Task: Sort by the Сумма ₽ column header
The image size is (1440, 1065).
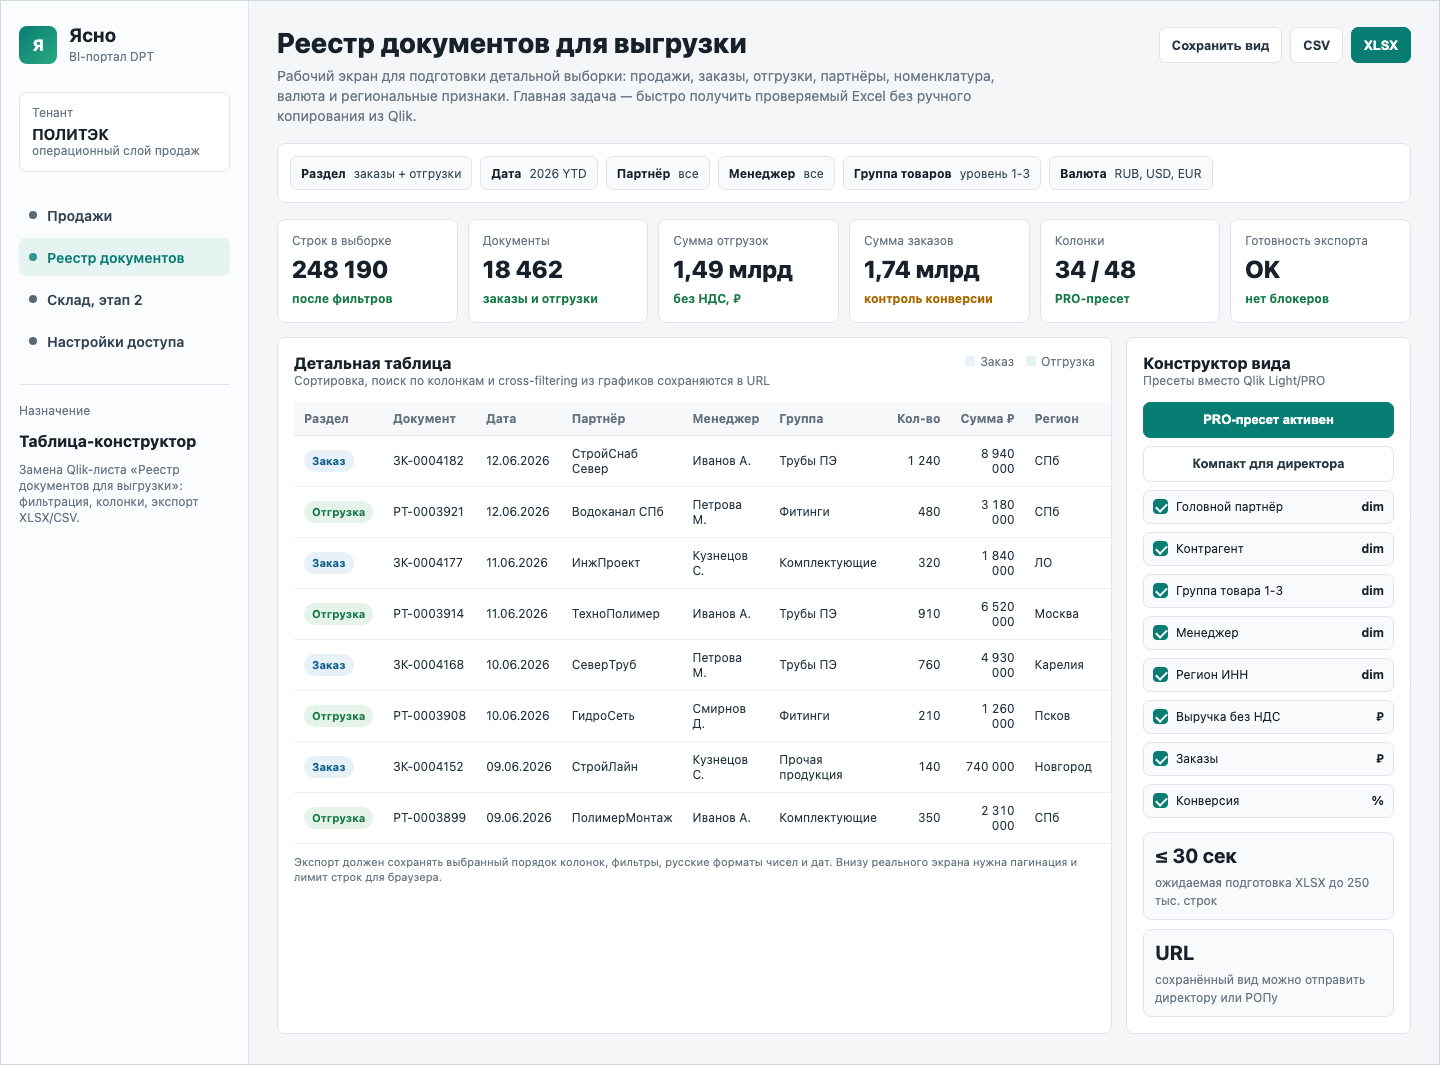Action: click(x=987, y=419)
